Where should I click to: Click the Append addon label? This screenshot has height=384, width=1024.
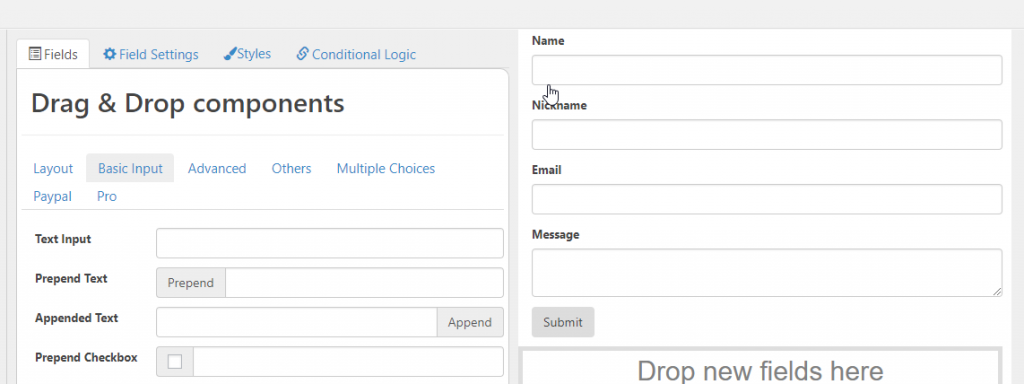(470, 322)
